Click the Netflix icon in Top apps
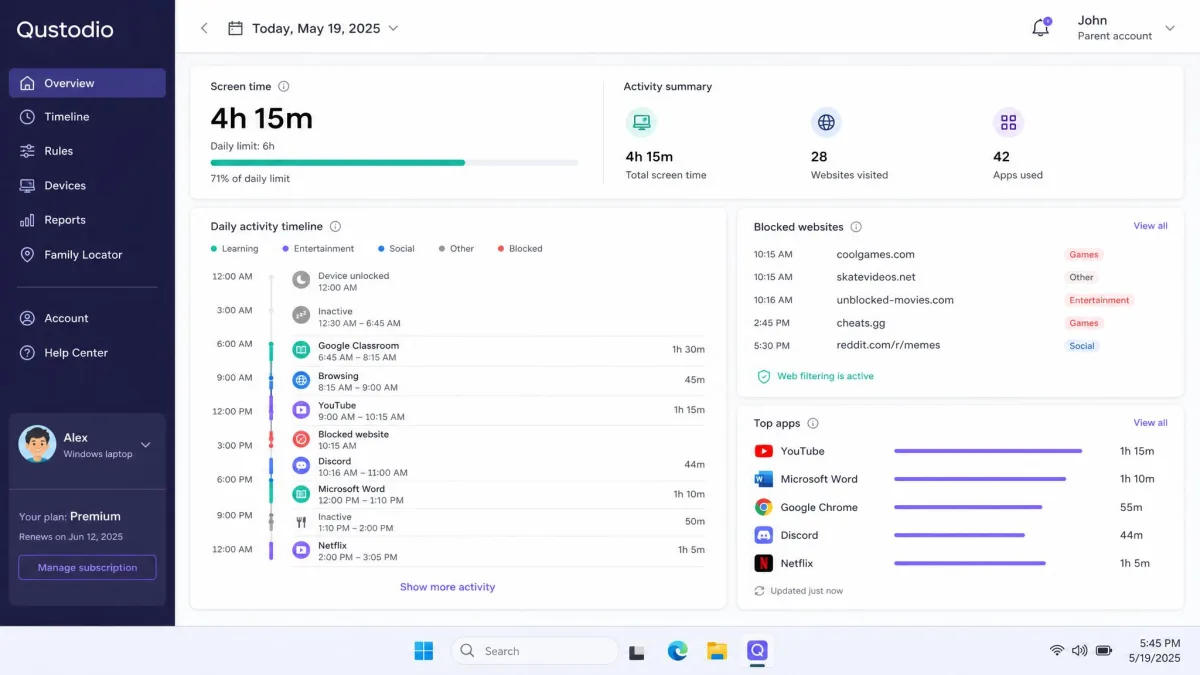The image size is (1200, 675). (x=764, y=563)
